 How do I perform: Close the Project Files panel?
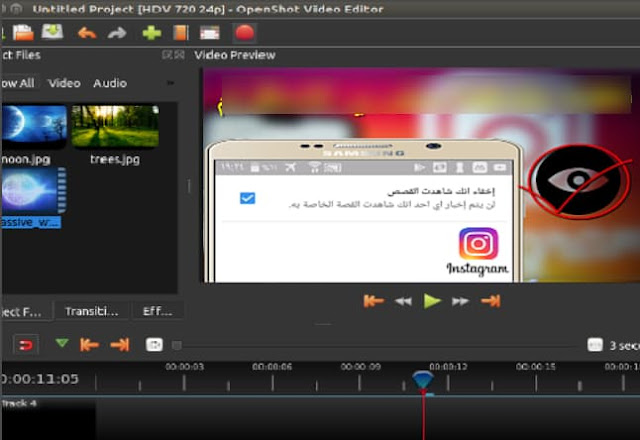coord(179,55)
